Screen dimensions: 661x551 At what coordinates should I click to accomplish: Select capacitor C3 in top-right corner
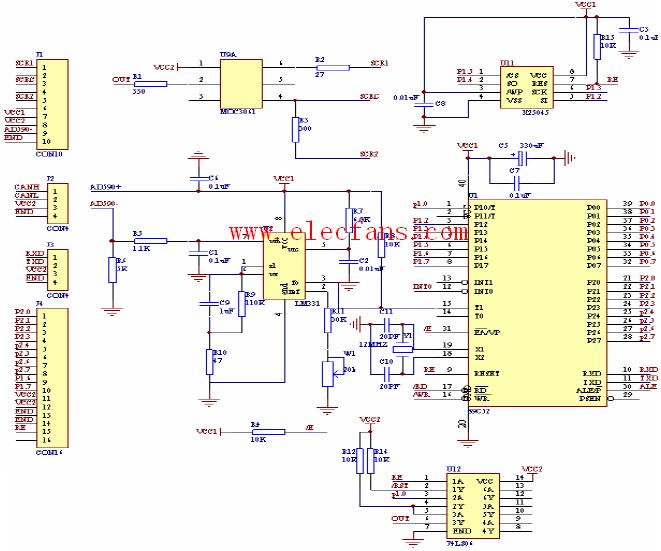click(627, 32)
